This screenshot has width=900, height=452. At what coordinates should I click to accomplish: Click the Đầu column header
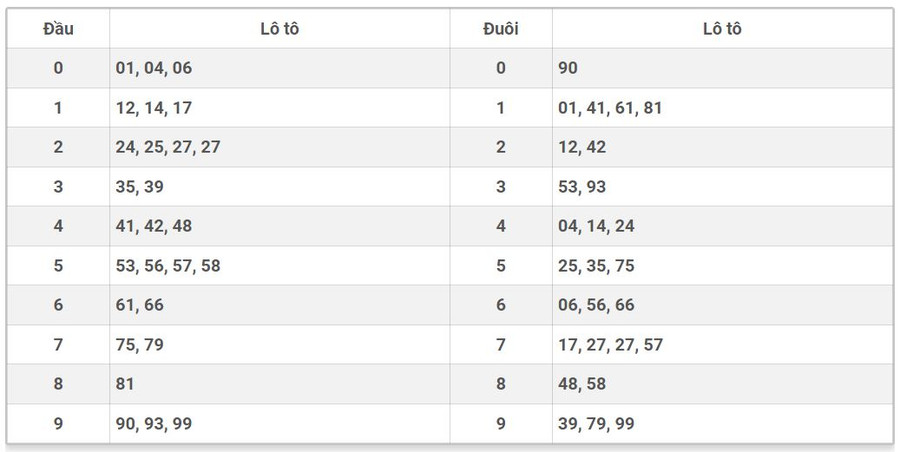[x=58, y=29]
